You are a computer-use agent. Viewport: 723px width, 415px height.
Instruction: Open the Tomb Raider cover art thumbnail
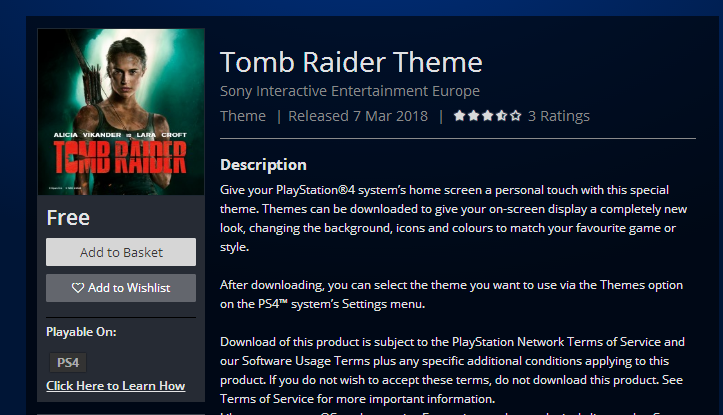click(x=121, y=112)
